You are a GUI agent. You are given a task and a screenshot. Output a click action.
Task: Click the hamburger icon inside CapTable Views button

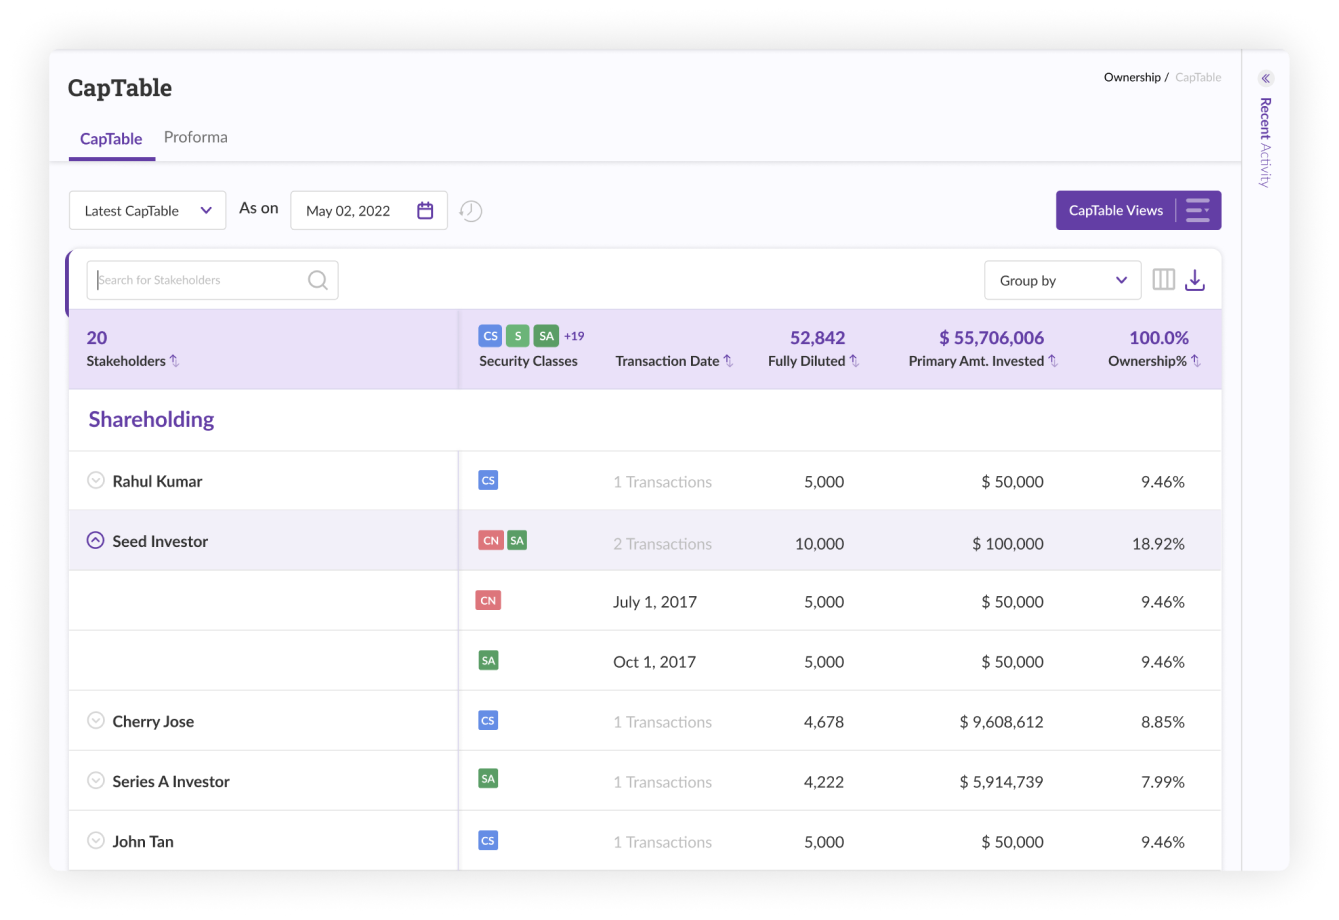(1197, 210)
